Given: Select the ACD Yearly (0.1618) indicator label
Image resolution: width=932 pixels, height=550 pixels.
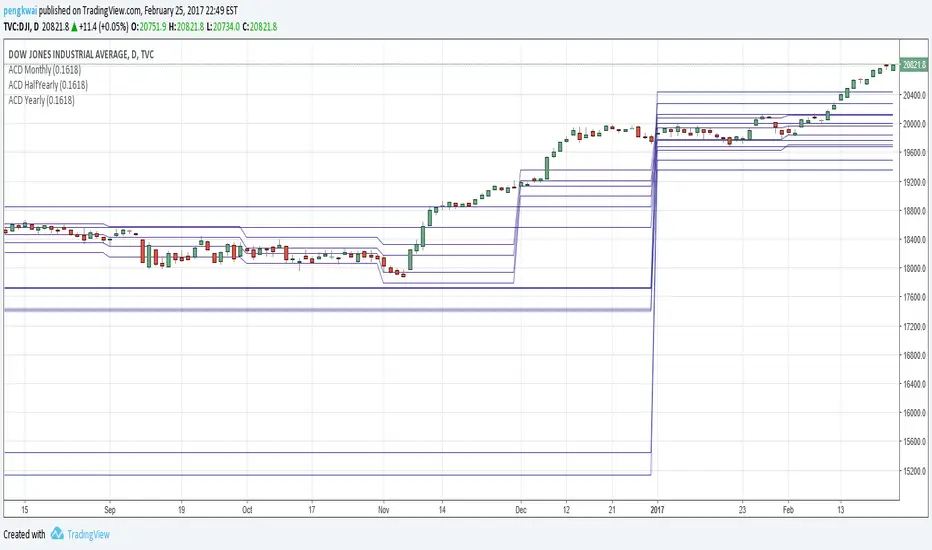Looking at the screenshot, I should (42, 100).
